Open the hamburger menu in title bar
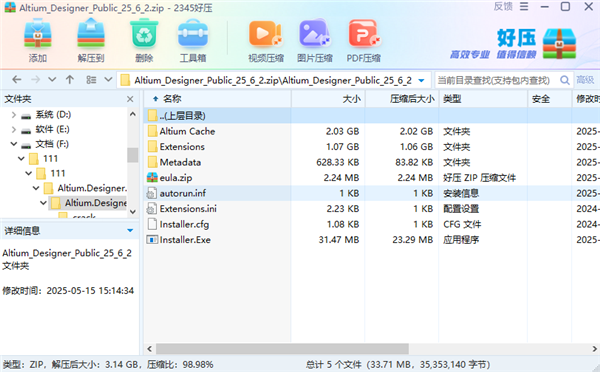The width and height of the screenshot is (600, 372). point(524,7)
